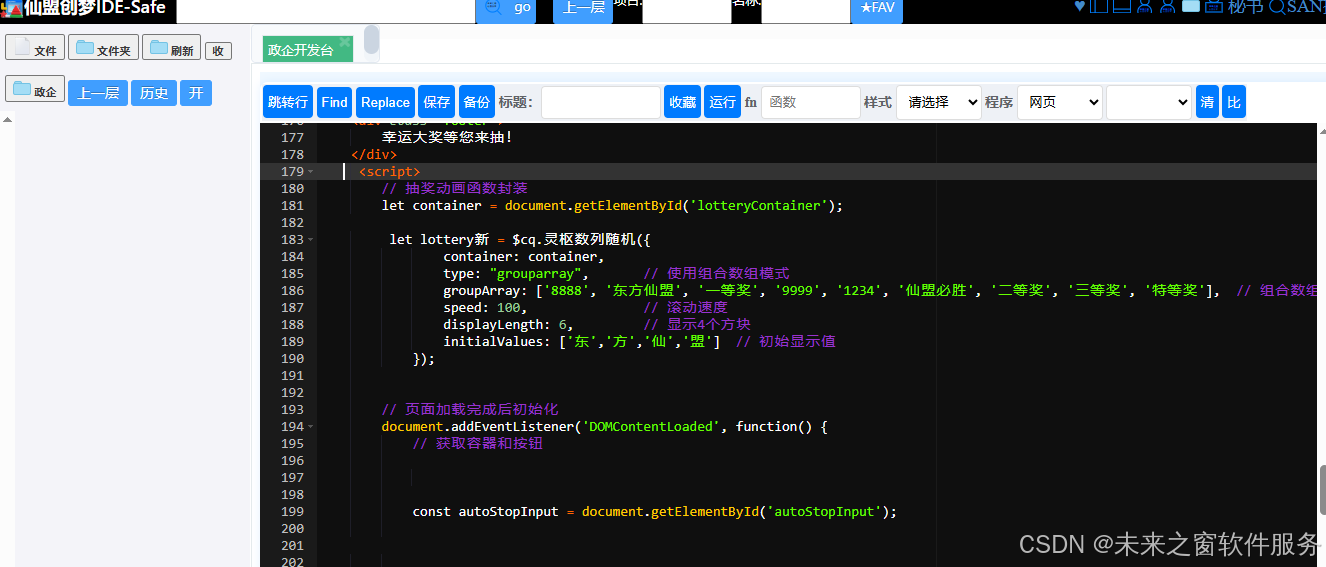Click the heart icon in top bar
The height and width of the screenshot is (567, 1326).
[x=1079, y=6]
